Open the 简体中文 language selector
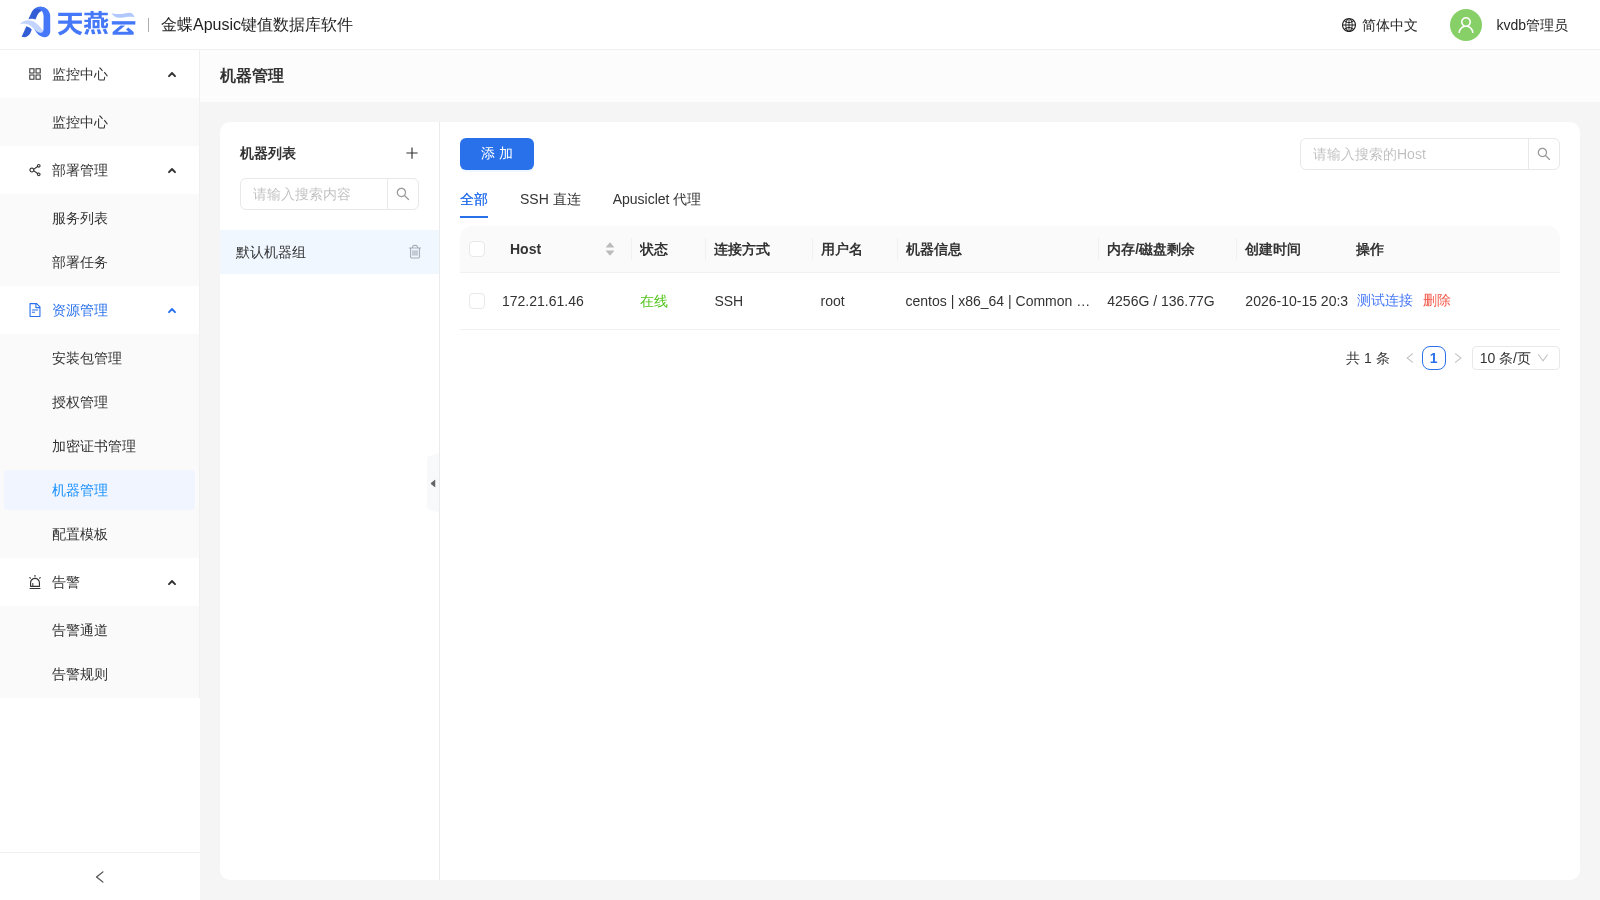 [x=1380, y=25]
